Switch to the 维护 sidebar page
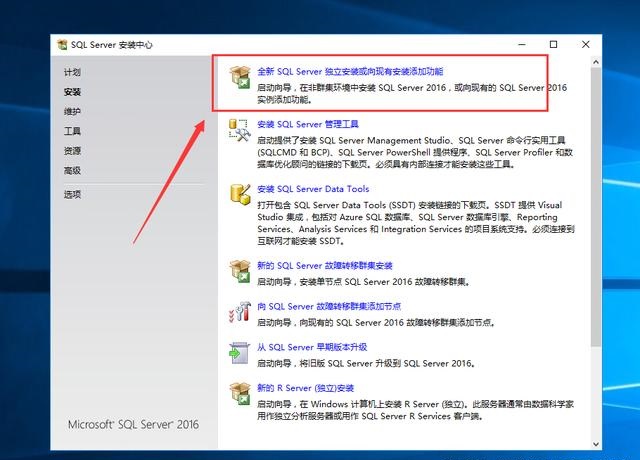640x460 pixels. [72, 111]
